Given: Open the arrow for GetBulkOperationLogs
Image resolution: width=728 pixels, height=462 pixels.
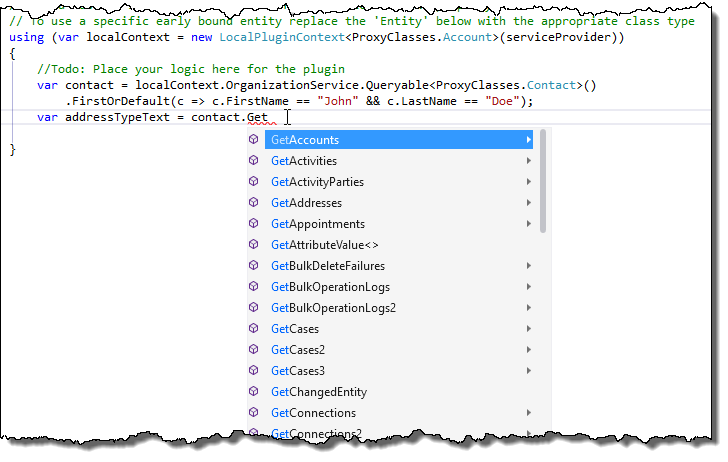Looking at the screenshot, I should coord(528,287).
